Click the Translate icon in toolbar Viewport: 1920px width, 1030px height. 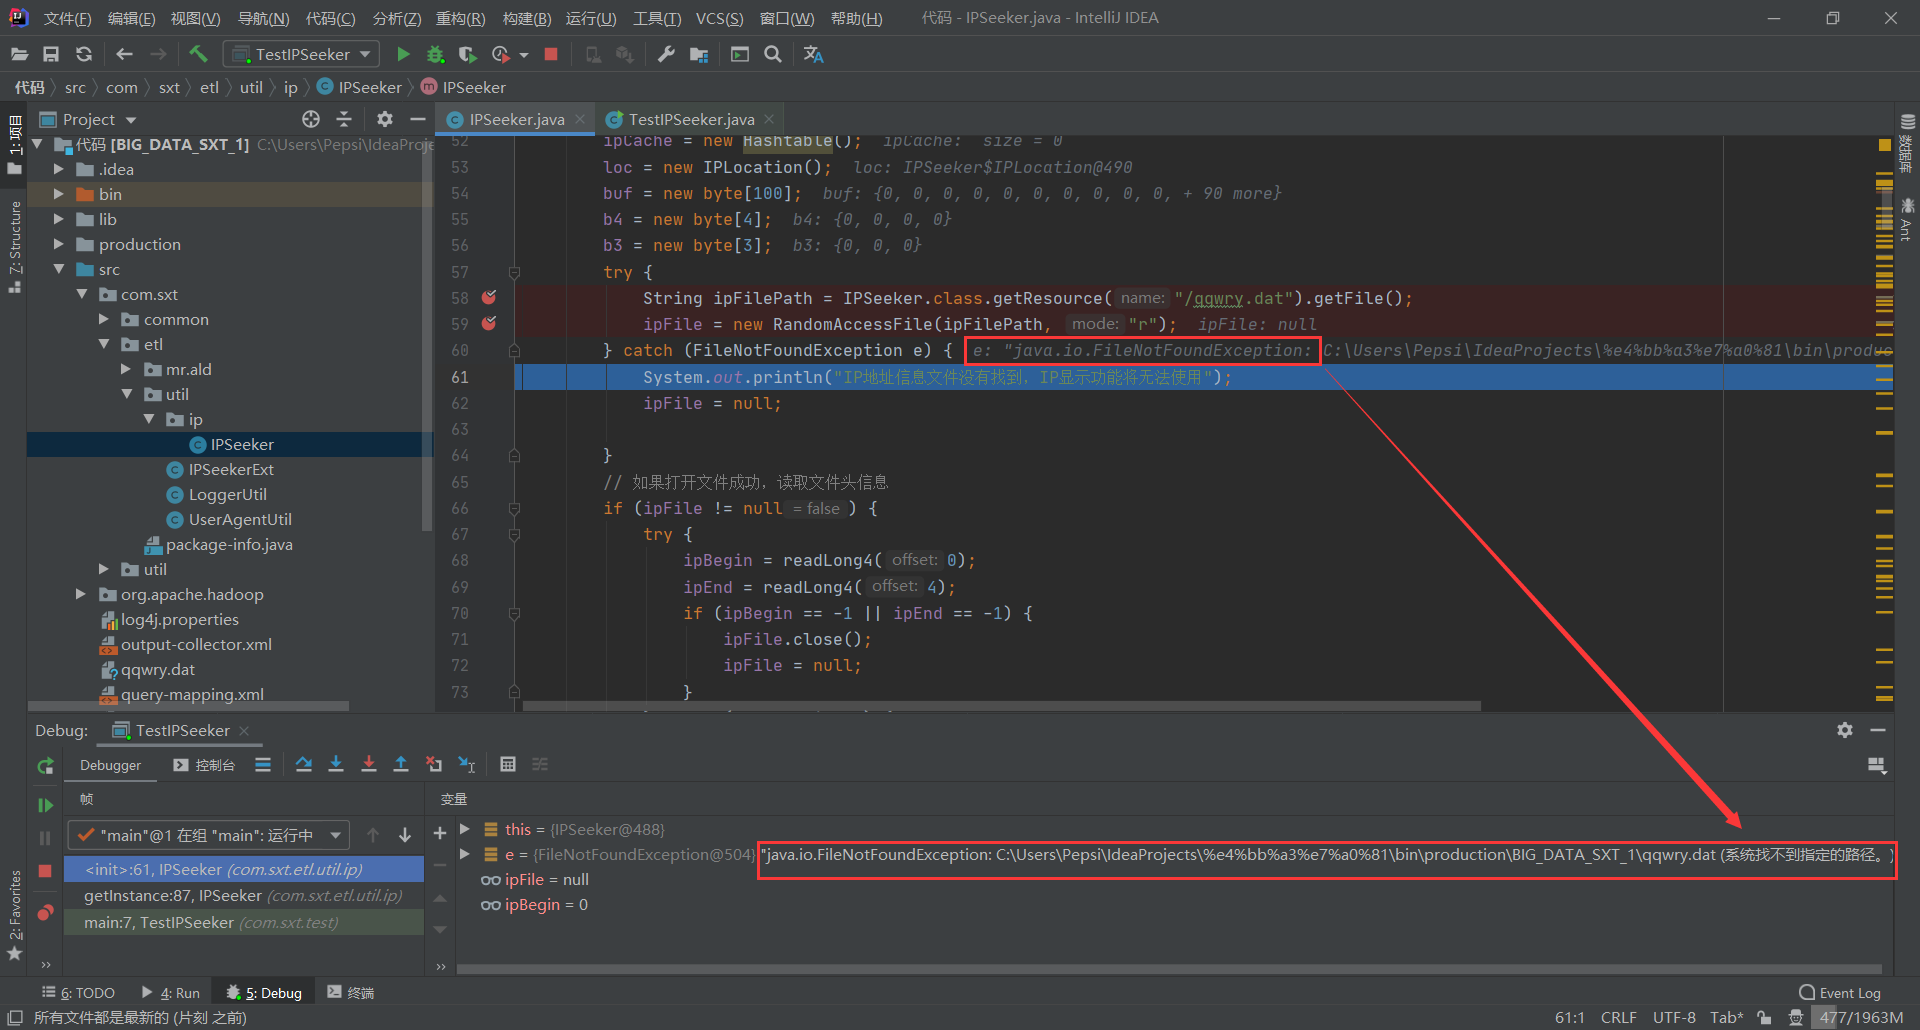813,54
